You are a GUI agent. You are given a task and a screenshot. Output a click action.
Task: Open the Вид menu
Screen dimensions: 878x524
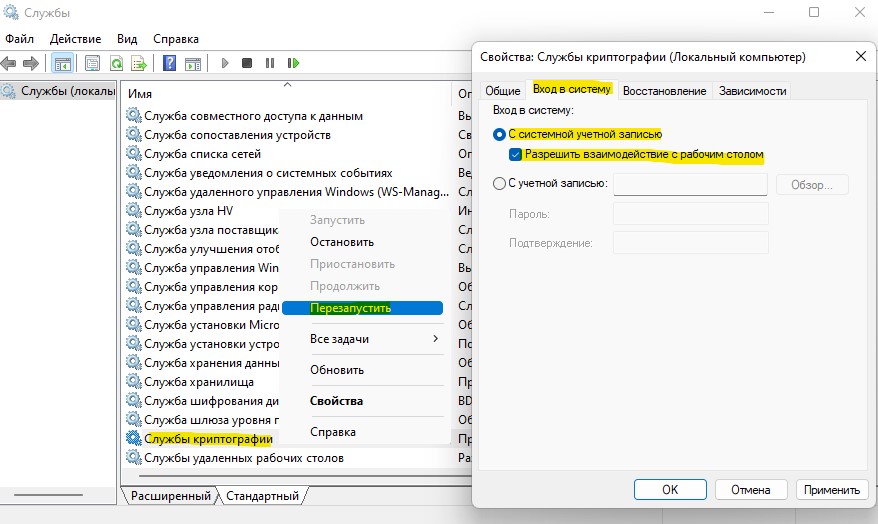click(x=127, y=39)
